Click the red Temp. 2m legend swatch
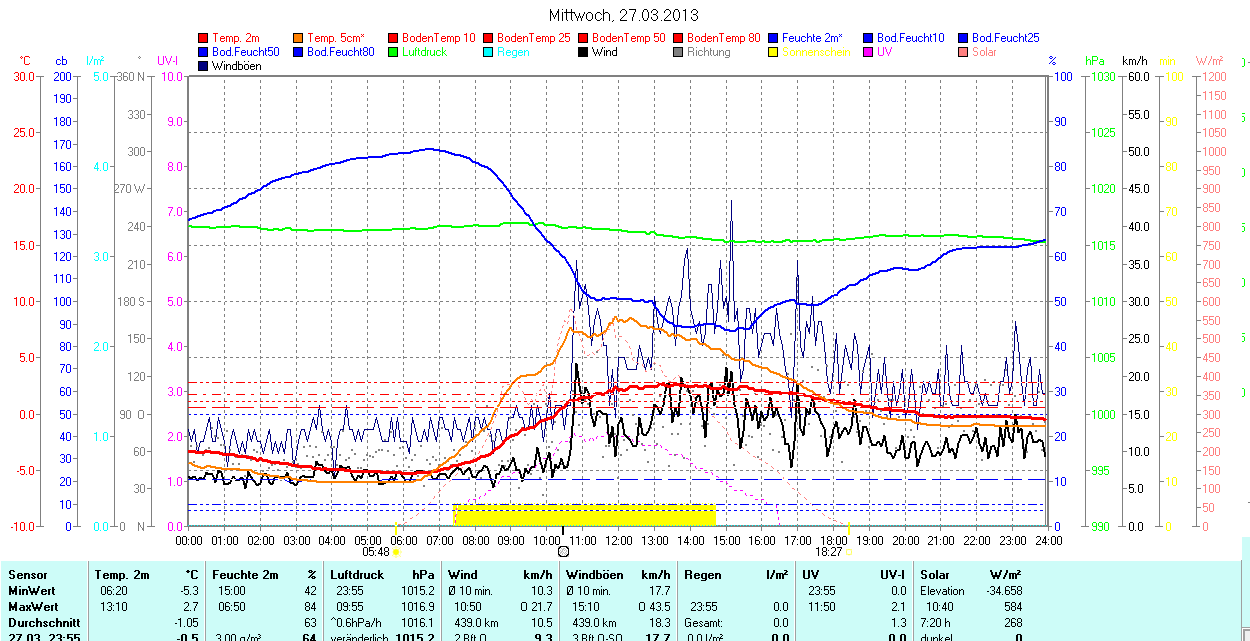 pos(204,37)
